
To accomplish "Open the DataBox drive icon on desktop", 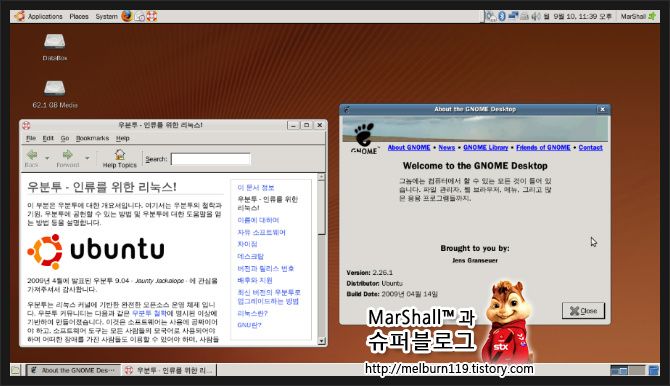I will click(x=54, y=42).
